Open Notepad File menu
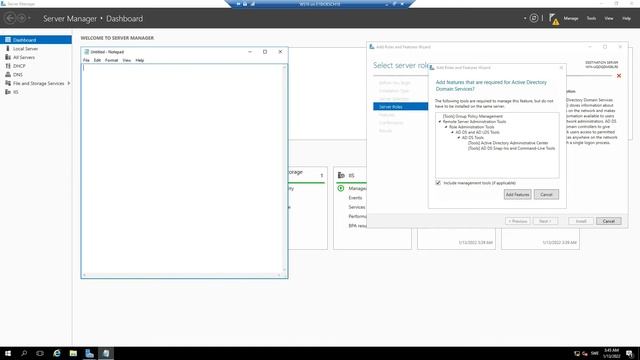640x360 pixels. [x=86, y=60]
